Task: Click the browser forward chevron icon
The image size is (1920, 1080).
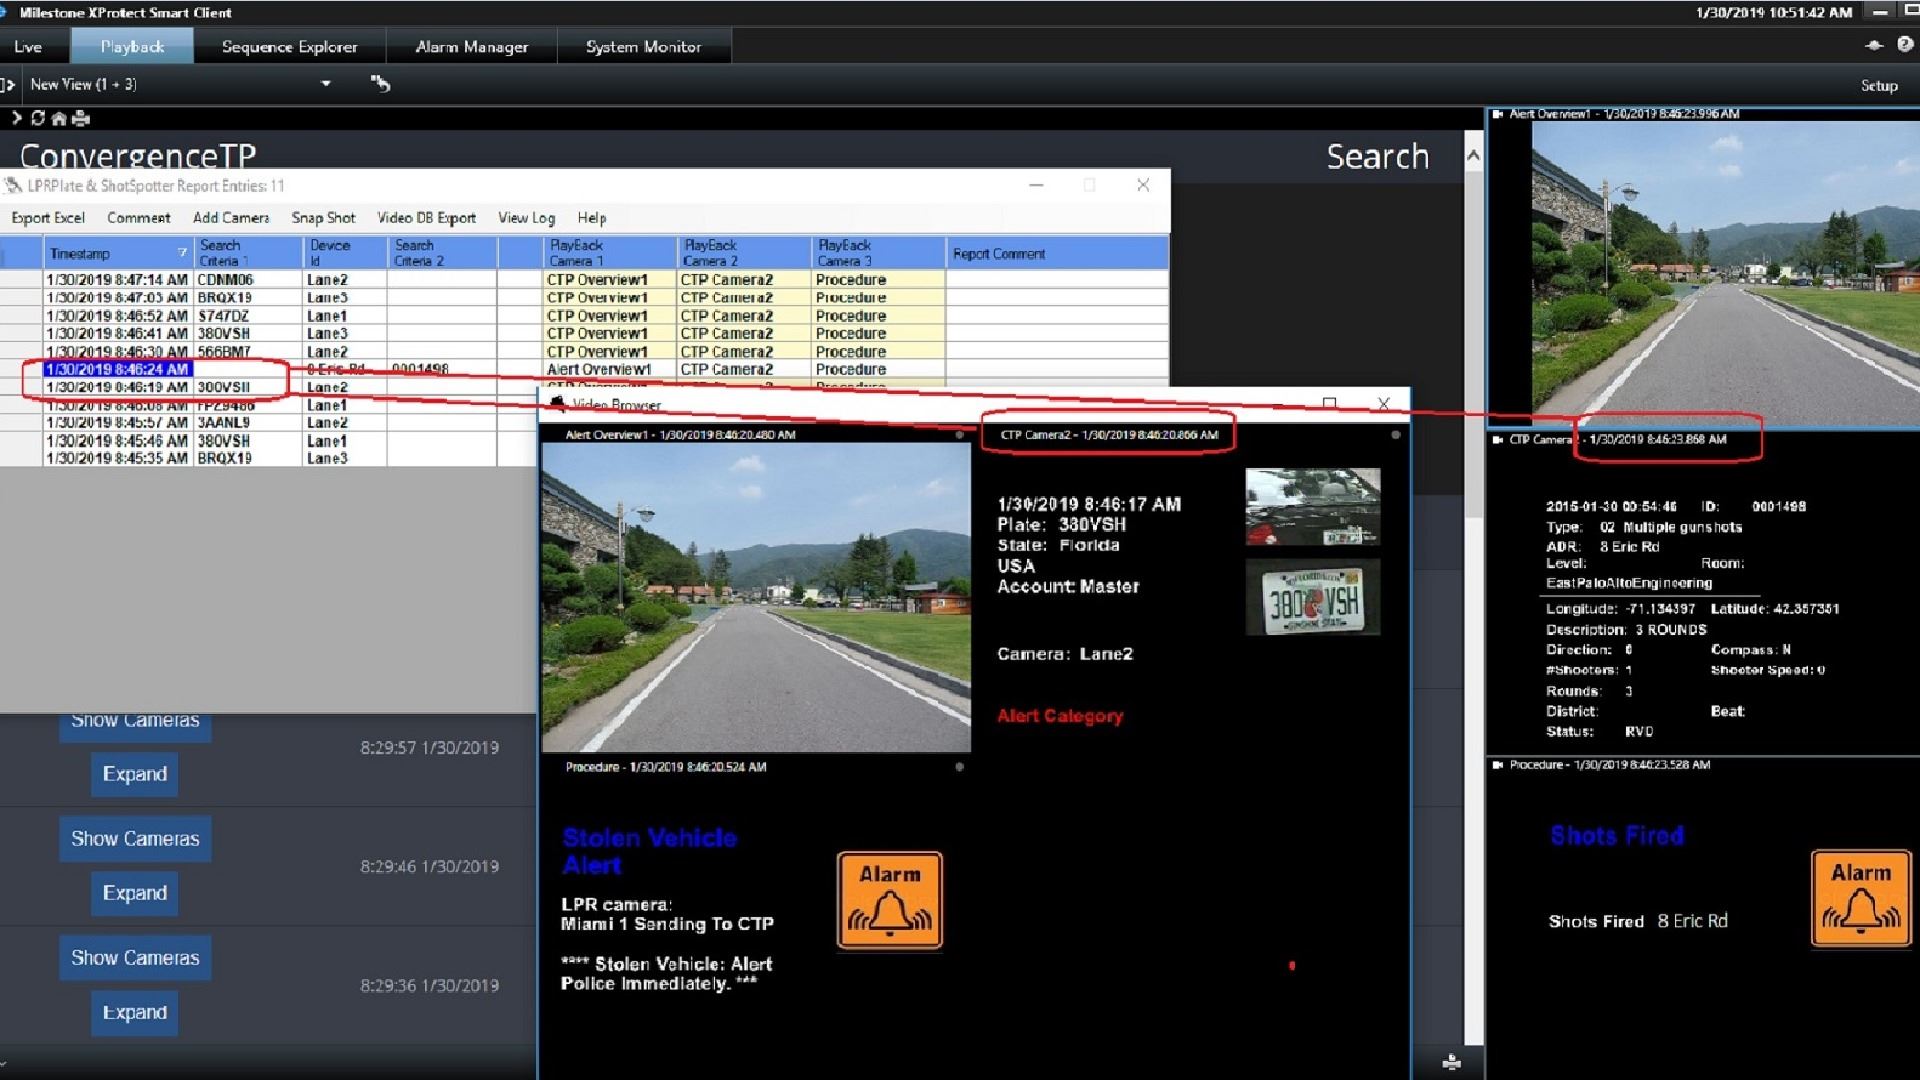Action: [x=16, y=118]
